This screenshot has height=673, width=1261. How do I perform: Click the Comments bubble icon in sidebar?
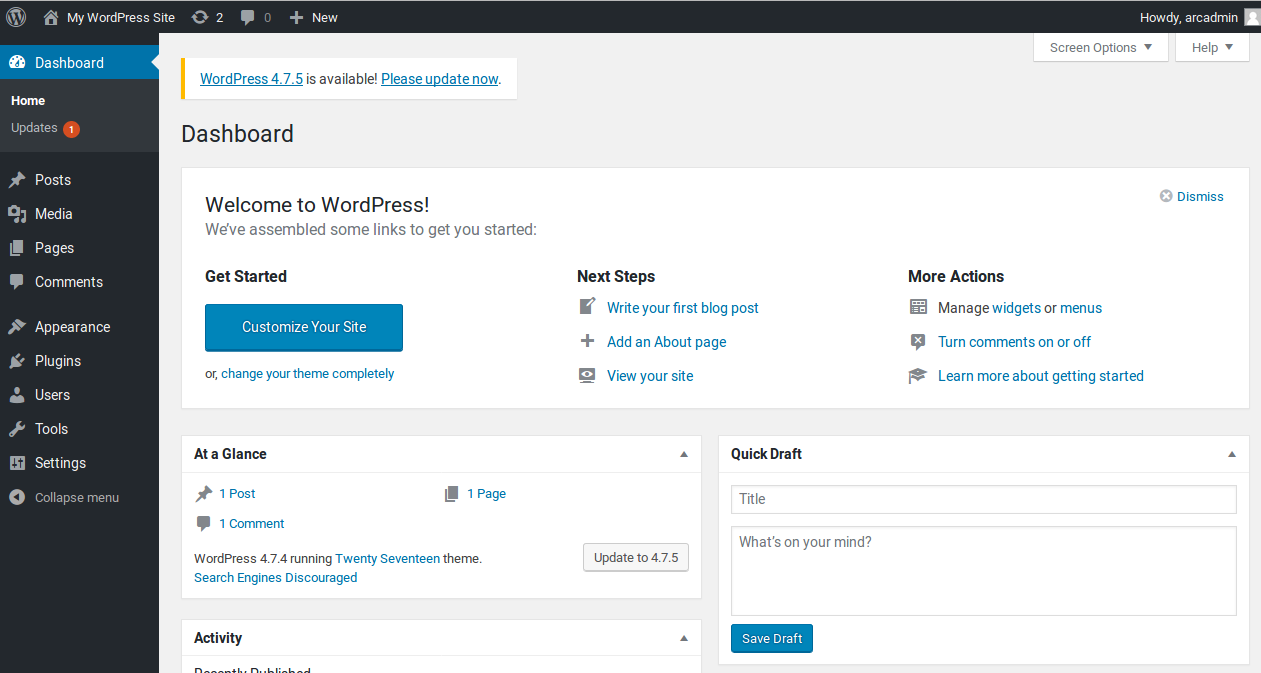(x=17, y=282)
